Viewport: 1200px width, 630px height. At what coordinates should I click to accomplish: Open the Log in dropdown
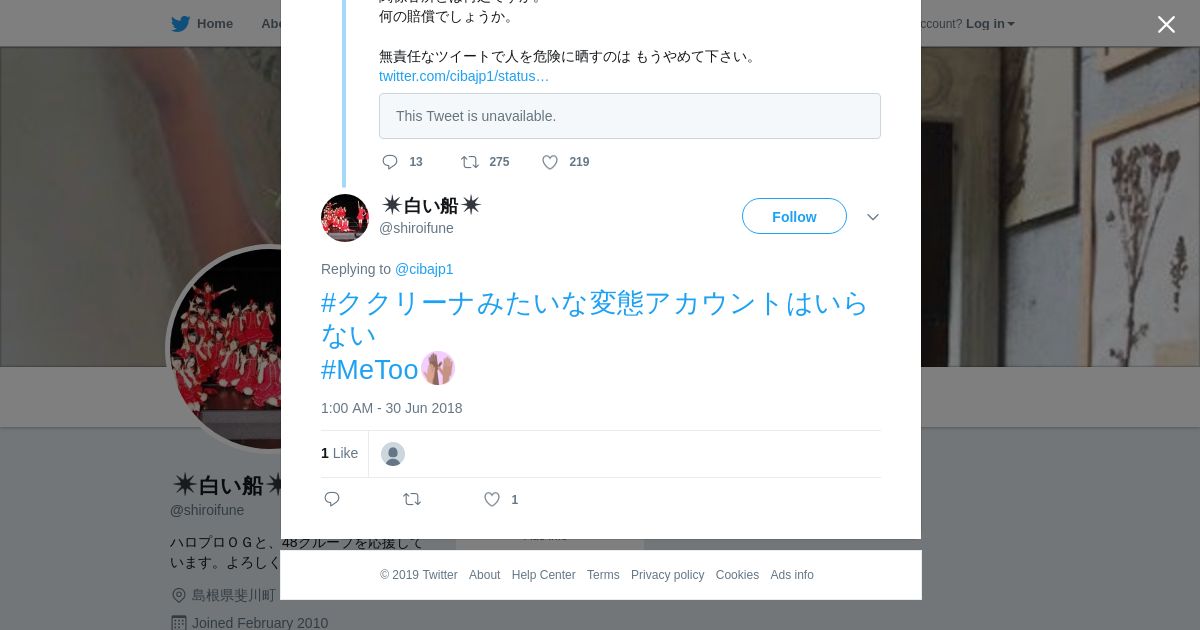pyautogui.click(x=989, y=24)
